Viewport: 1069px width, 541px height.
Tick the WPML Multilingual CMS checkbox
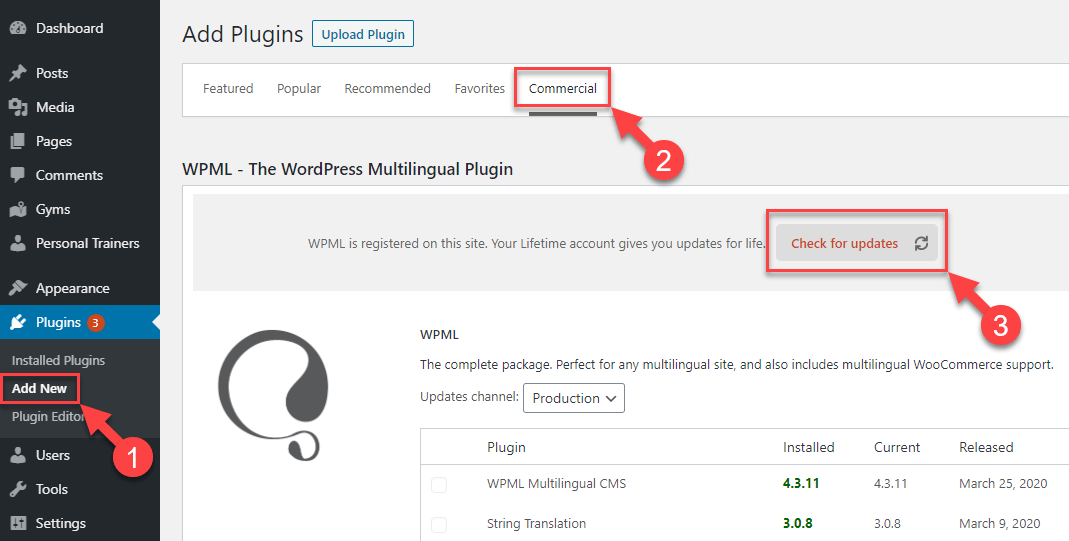(x=439, y=484)
